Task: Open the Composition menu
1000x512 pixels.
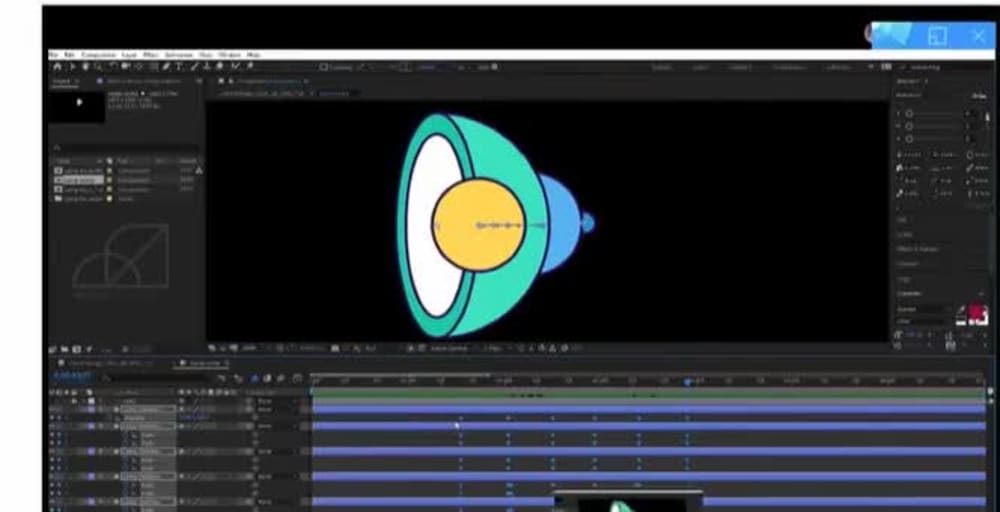Action: click(x=98, y=55)
